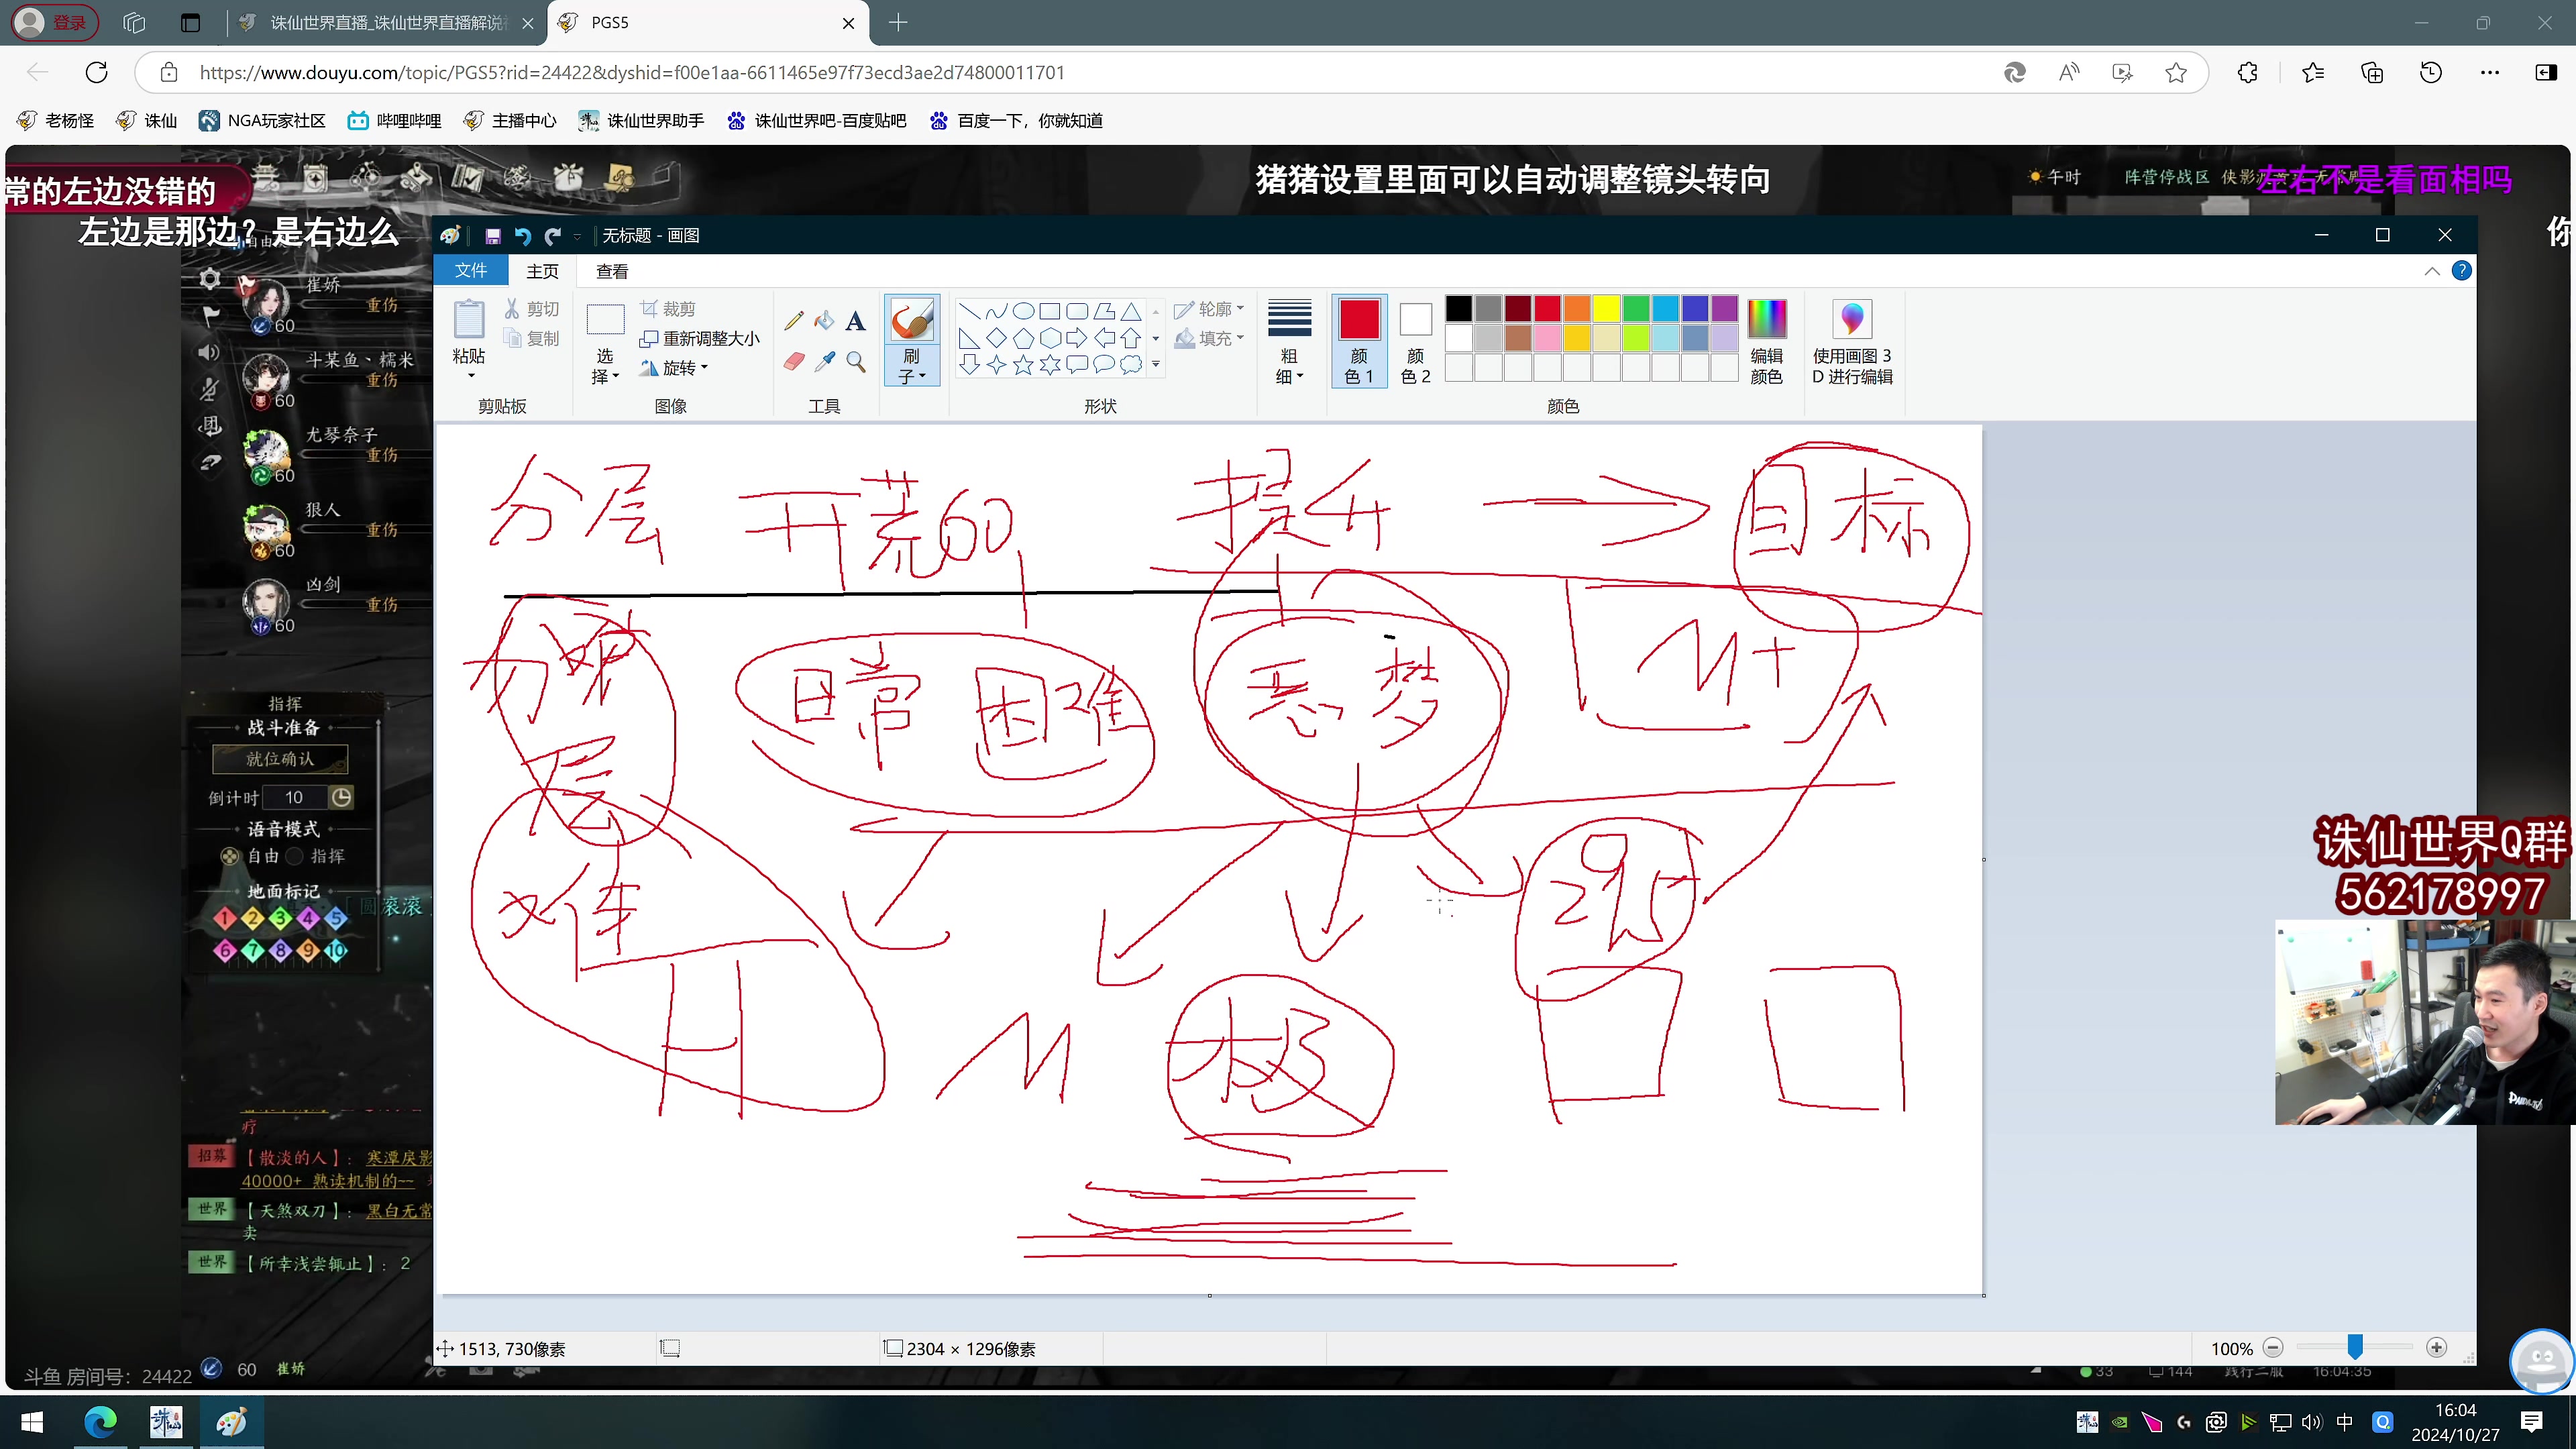Click Paint zoom in plus button
The image size is (2576, 1449).
pos(2436,1348)
